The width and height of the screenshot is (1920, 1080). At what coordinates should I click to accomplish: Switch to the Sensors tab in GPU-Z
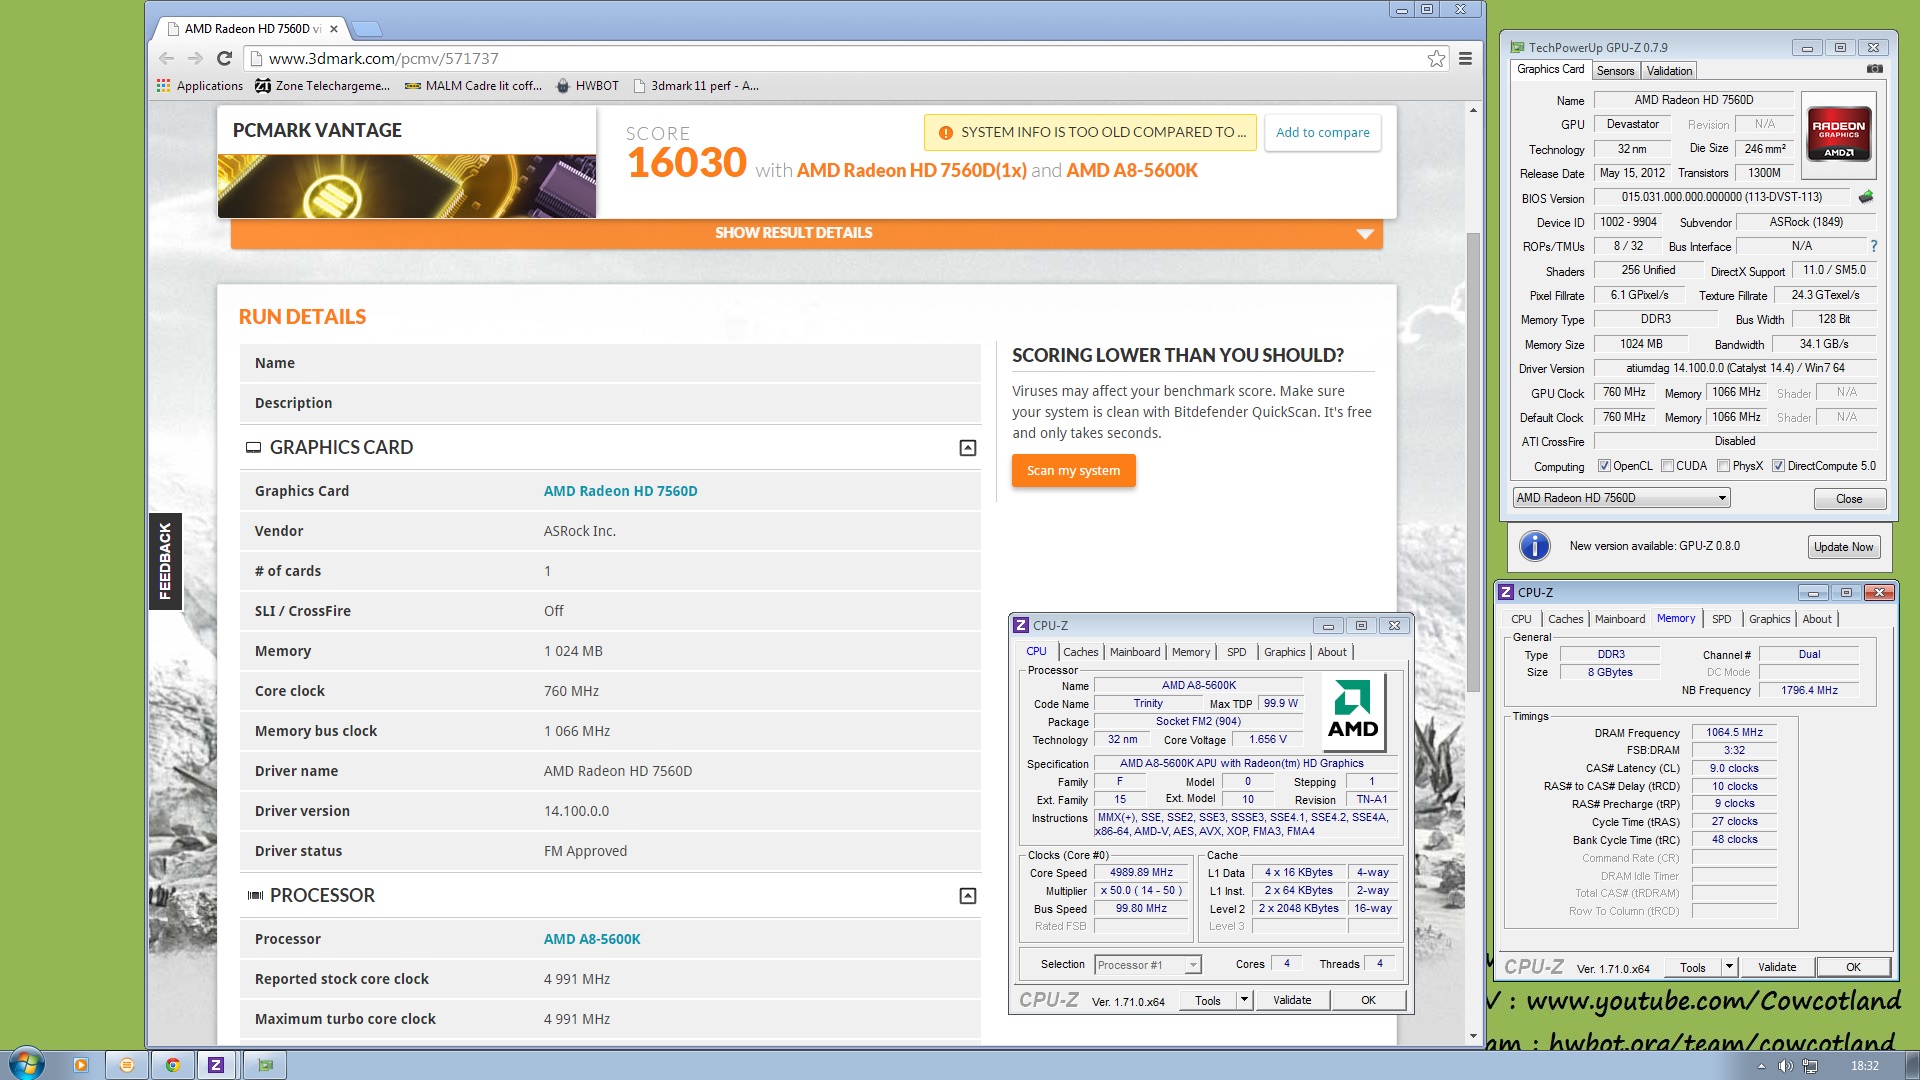coord(1615,71)
